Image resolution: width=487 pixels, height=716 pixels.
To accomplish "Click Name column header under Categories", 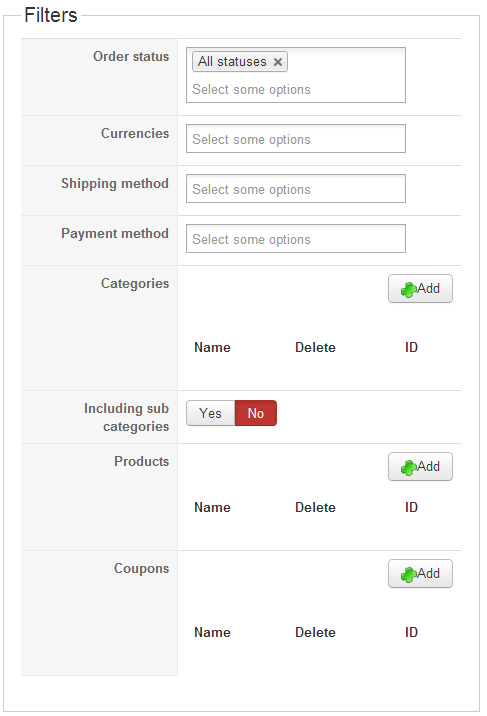I will pyautogui.click(x=212, y=347).
